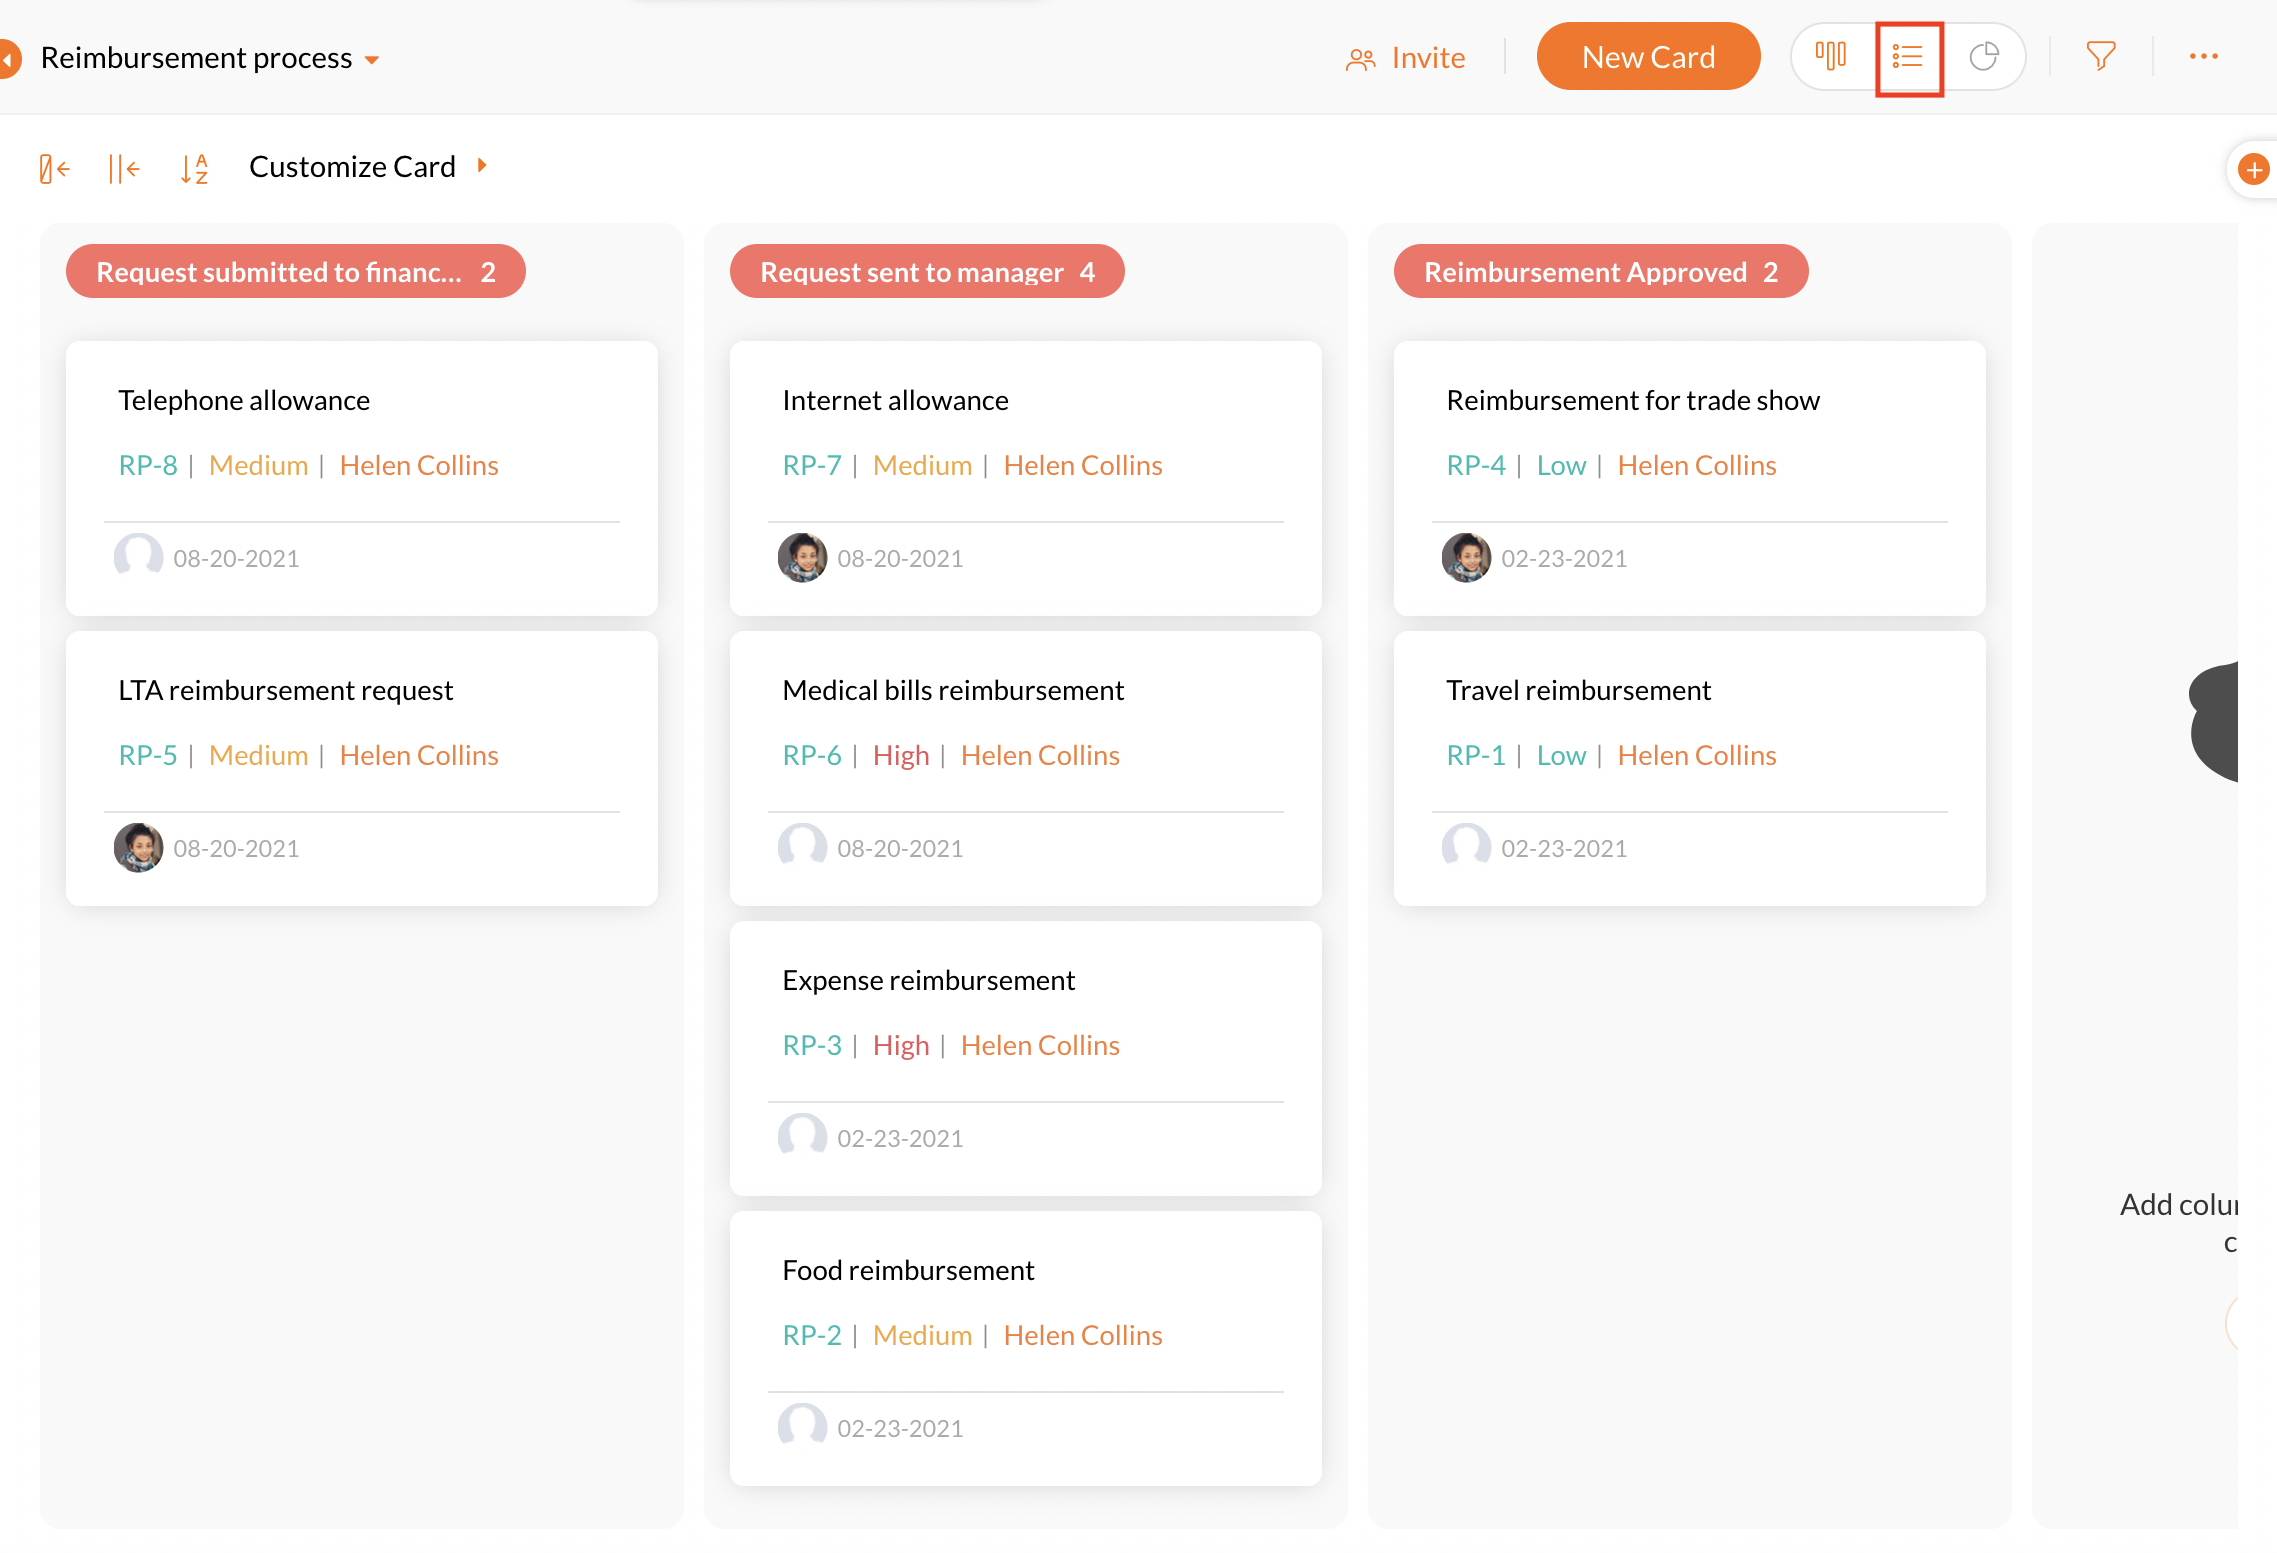
Task: Switch to the kanban board view icon
Action: pos(1831,57)
